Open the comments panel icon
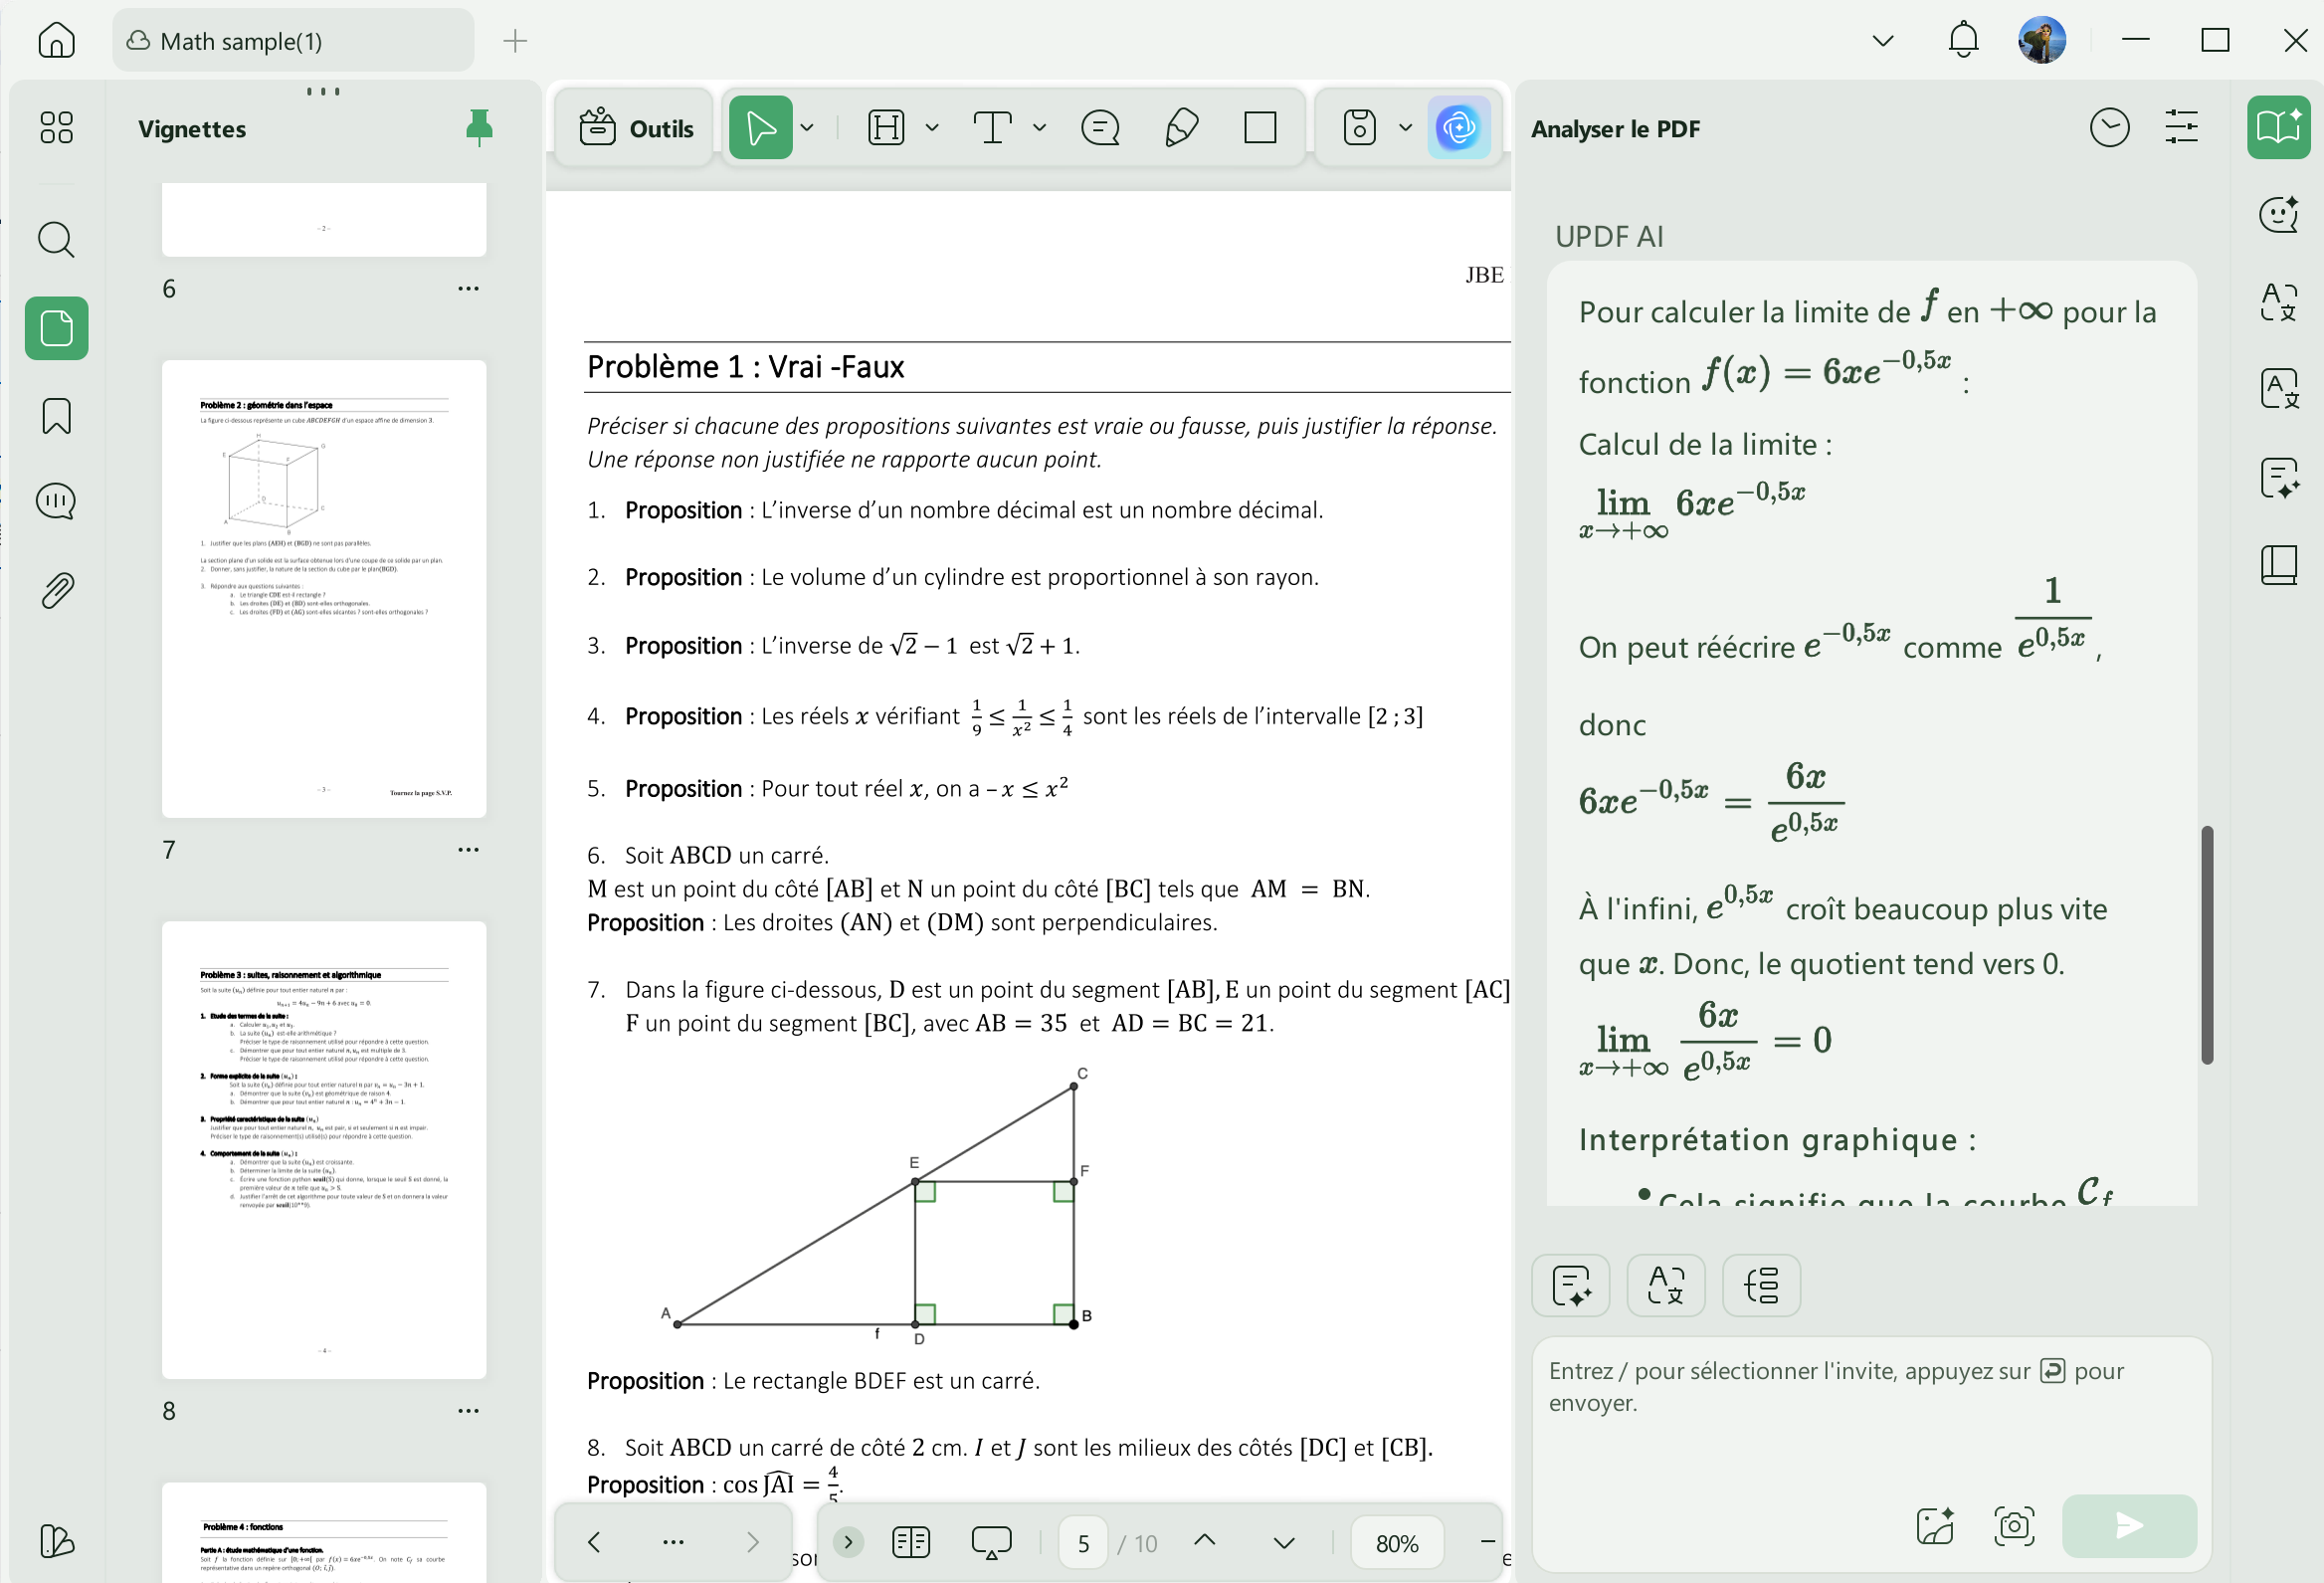Screen dimensions: 2324x1583 (x=56, y=501)
